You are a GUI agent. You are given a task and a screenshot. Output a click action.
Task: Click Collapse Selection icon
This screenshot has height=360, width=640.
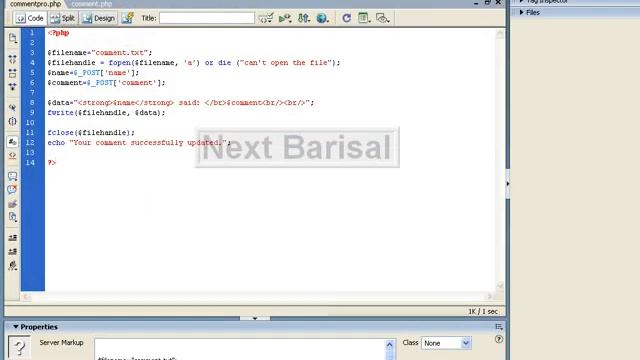point(13,73)
